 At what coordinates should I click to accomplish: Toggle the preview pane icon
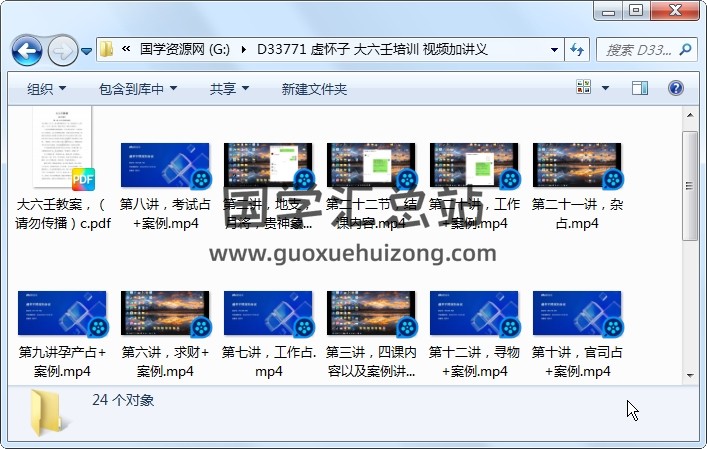[x=640, y=88]
